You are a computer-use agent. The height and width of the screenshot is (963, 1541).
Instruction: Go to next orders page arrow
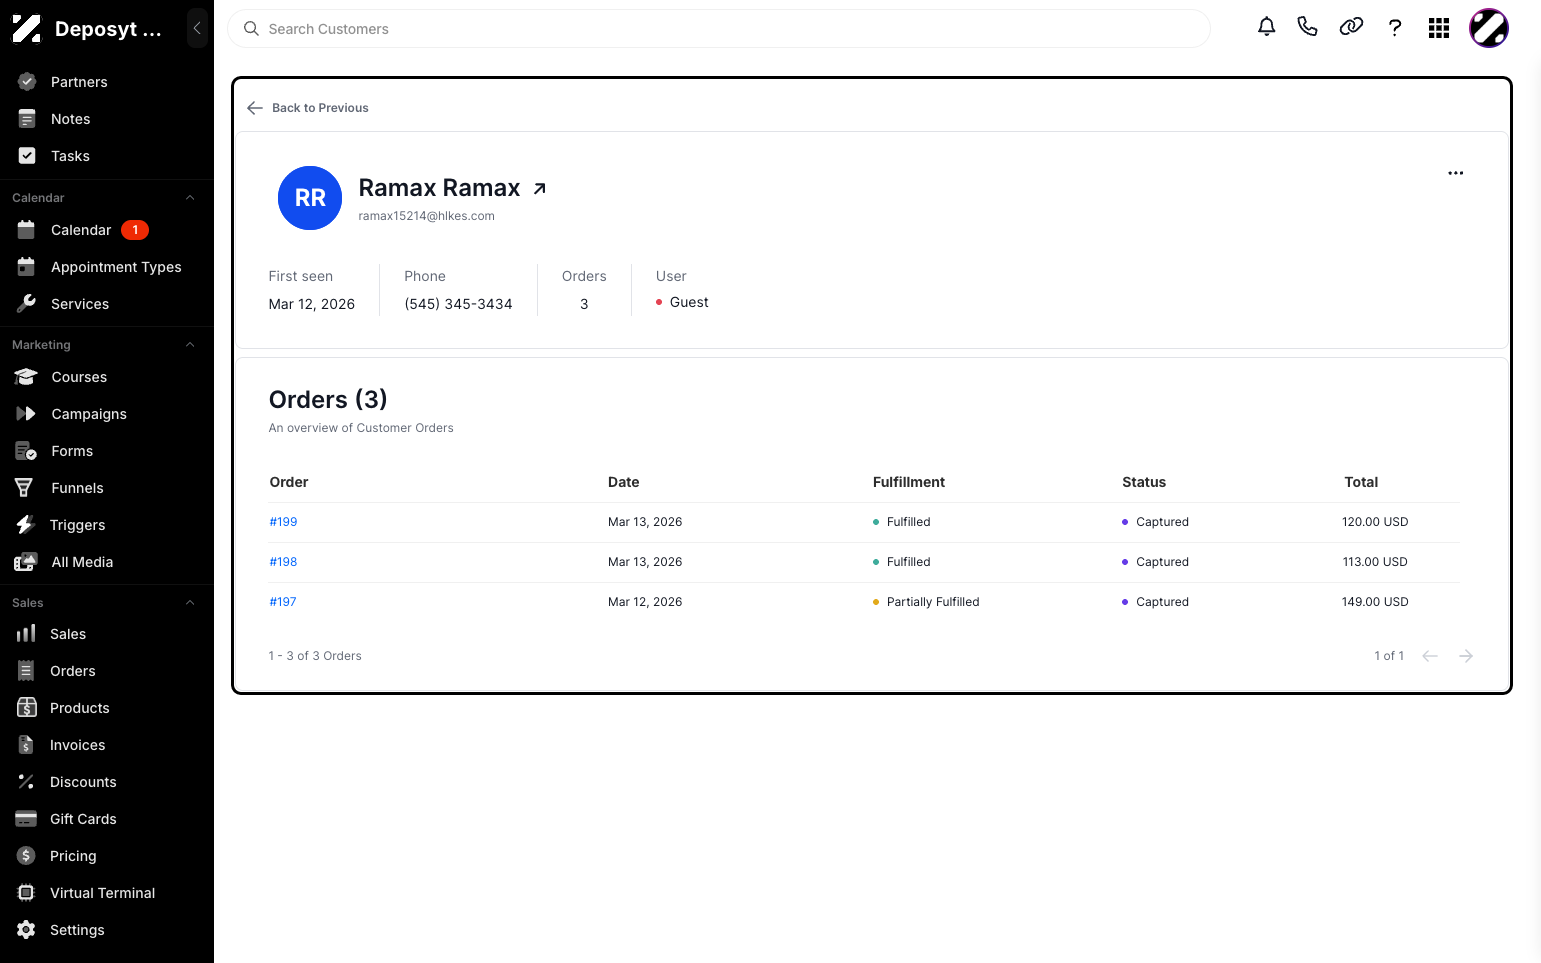tap(1466, 656)
